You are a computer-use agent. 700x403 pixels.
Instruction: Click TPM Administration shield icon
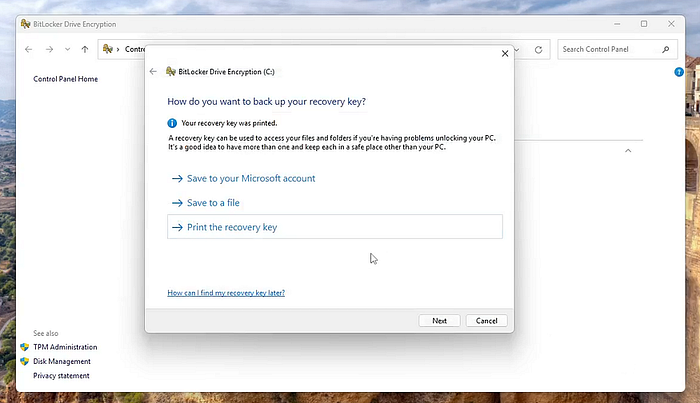pos(25,347)
